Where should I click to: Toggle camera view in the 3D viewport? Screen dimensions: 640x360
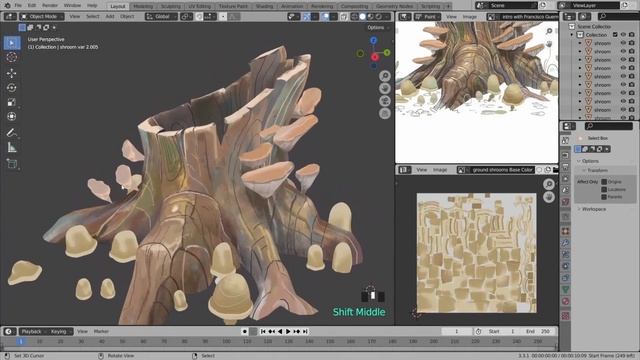384,101
